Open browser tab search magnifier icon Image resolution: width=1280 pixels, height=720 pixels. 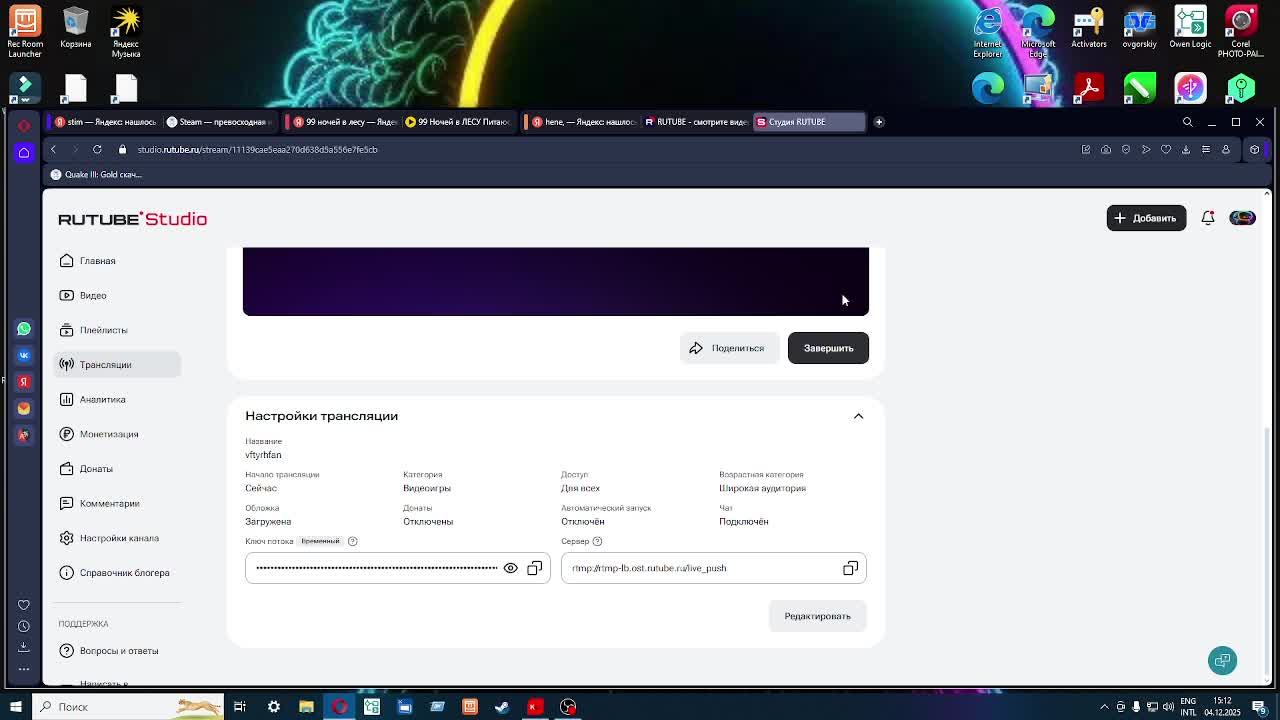click(x=1188, y=122)
